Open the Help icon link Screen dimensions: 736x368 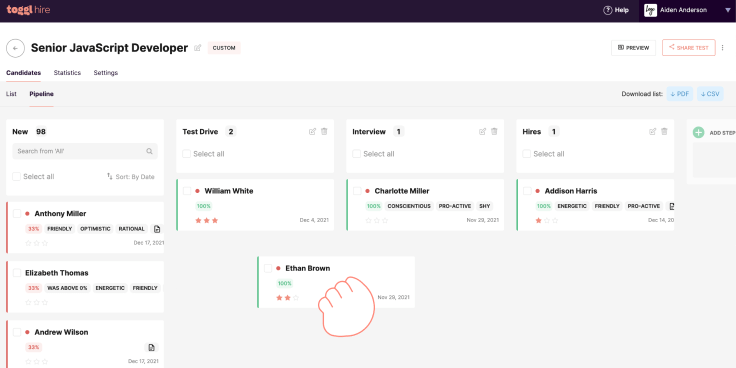(x=608, y=10)
